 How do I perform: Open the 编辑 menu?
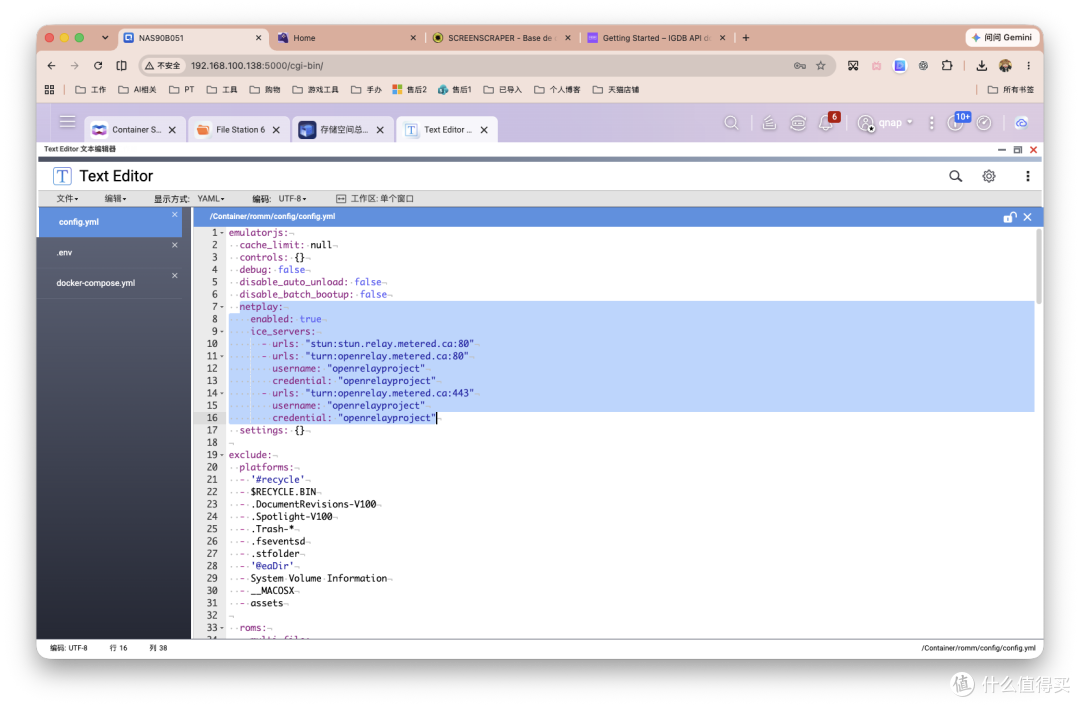coord(115,198)
